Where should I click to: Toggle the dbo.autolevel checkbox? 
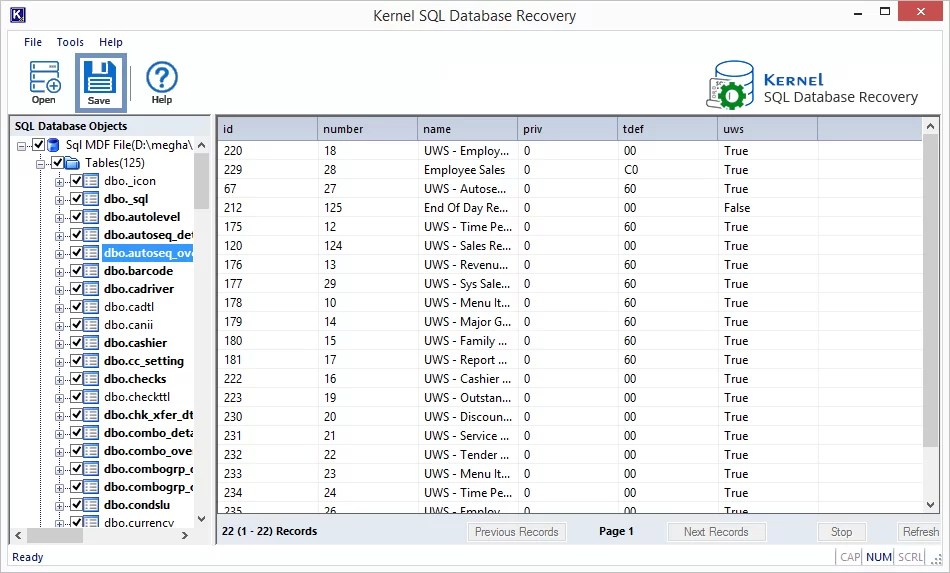click(76, 217)
